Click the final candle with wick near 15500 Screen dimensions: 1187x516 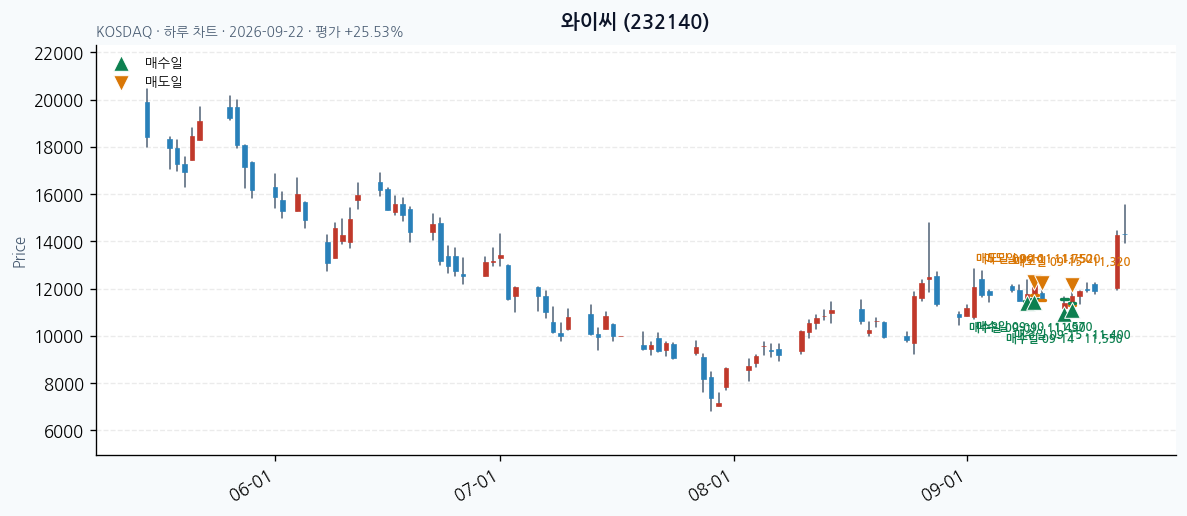[1125, 224]
